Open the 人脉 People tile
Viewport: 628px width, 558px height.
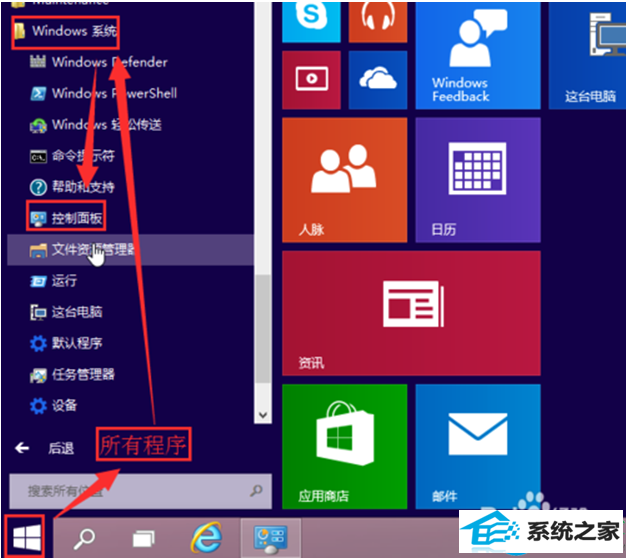pos(344,180)
